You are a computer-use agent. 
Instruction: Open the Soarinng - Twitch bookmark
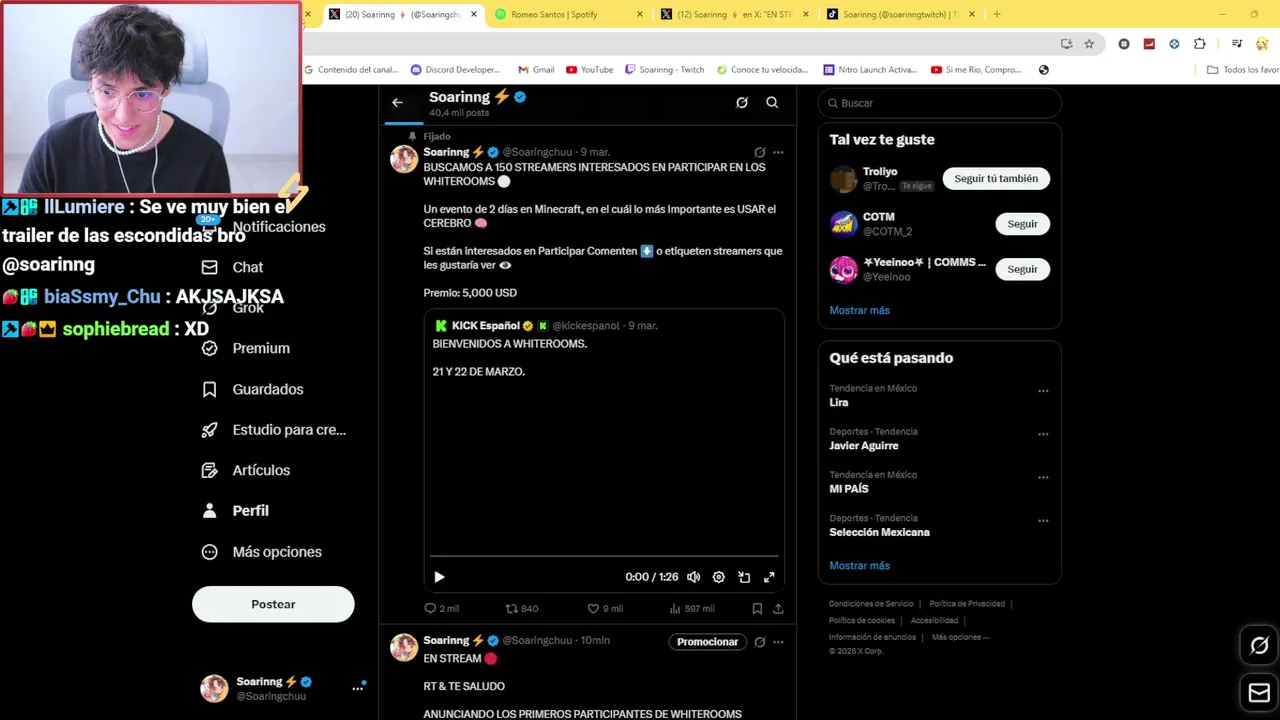[664, 70]
